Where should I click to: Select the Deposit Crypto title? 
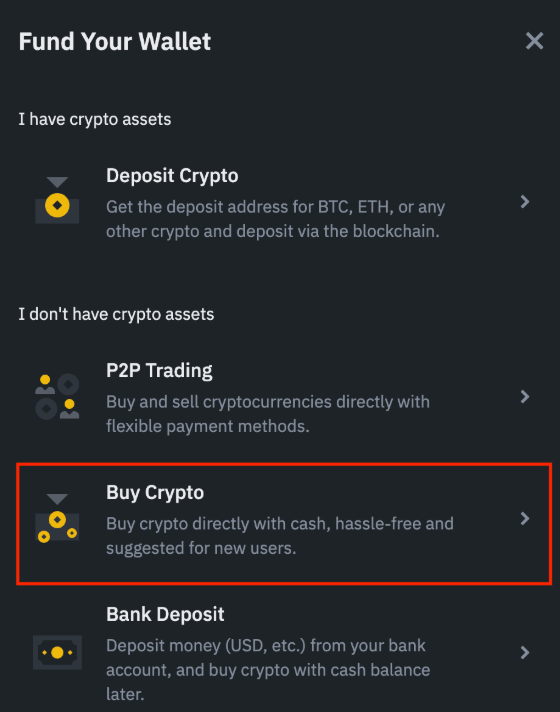click(172, 176)
